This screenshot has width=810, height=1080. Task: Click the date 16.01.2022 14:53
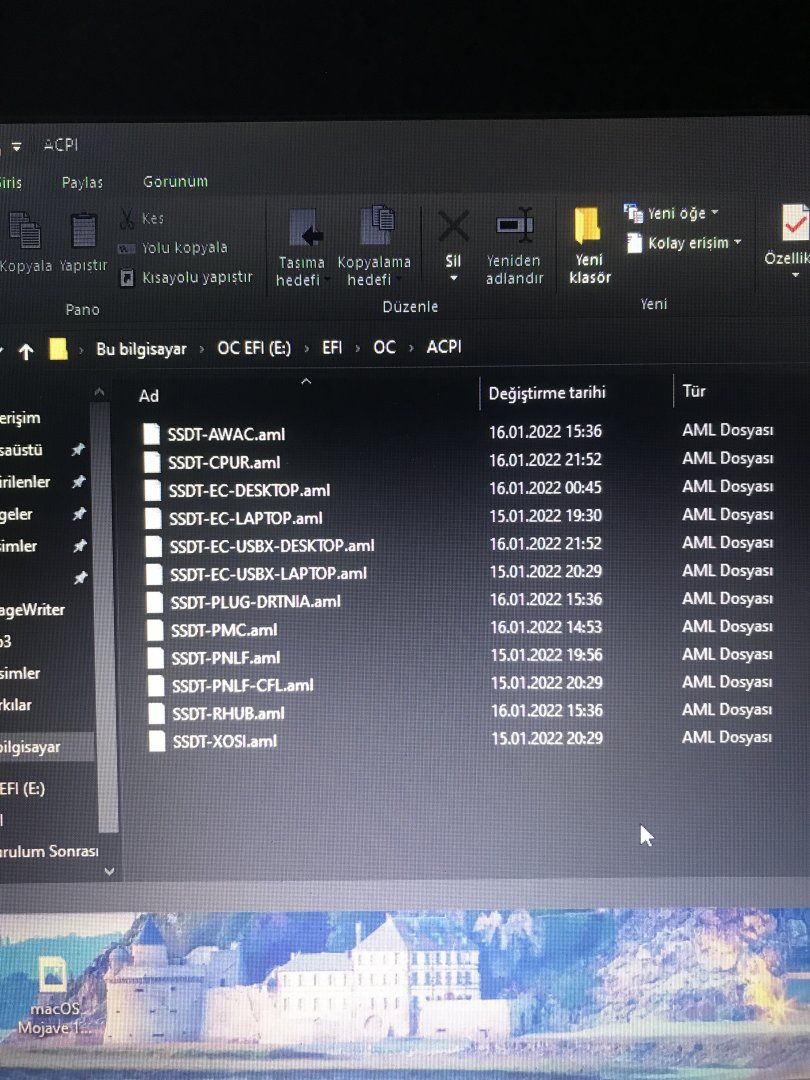pyautogui.click(x=546, y=627)
